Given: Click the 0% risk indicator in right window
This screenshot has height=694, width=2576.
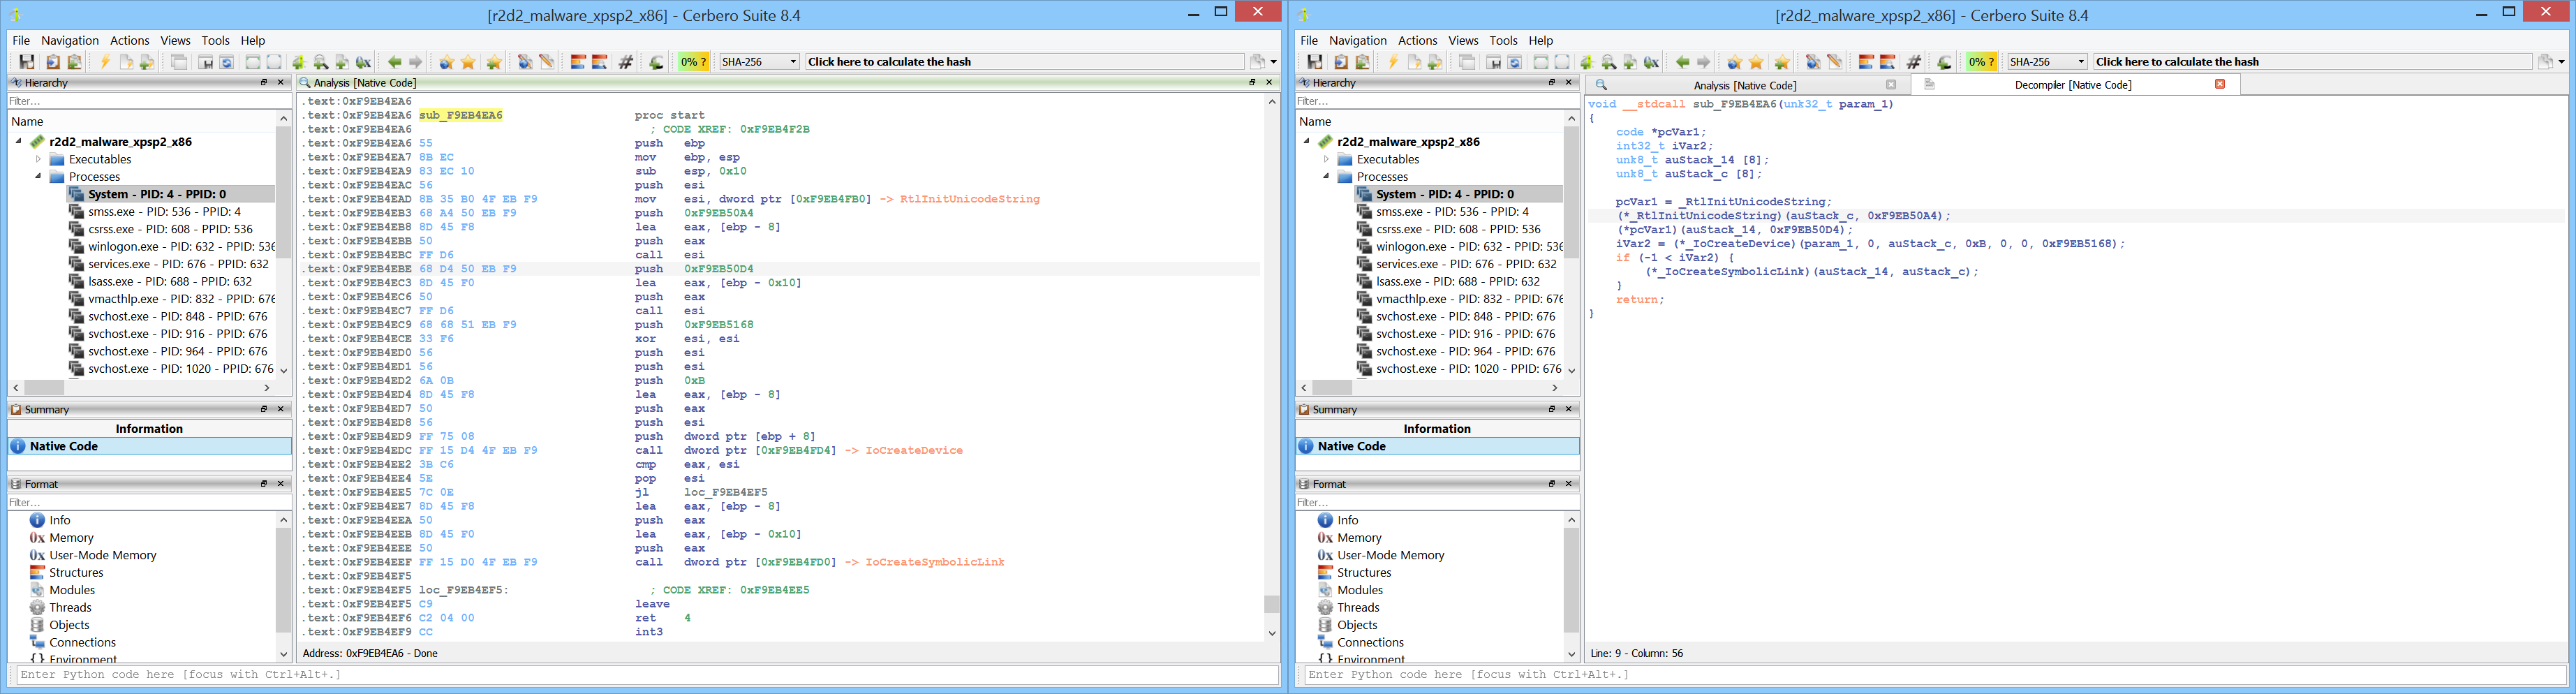Looking at the screenshot, I should tap(1981, 62).
